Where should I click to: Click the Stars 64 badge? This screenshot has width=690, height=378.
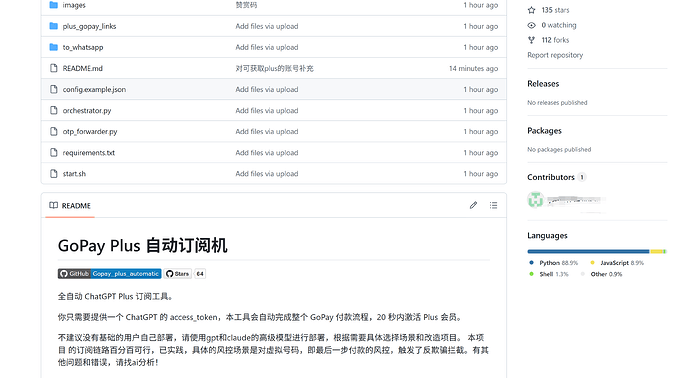click(185, 274)
